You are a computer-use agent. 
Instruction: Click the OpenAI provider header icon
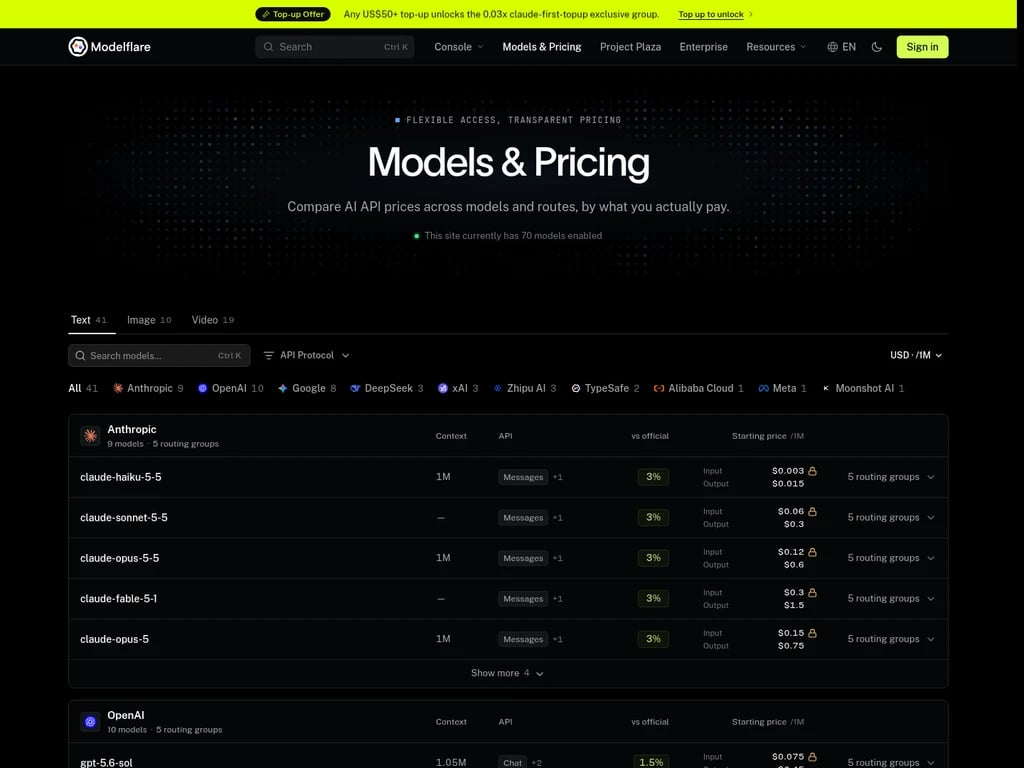pos(90,722)
